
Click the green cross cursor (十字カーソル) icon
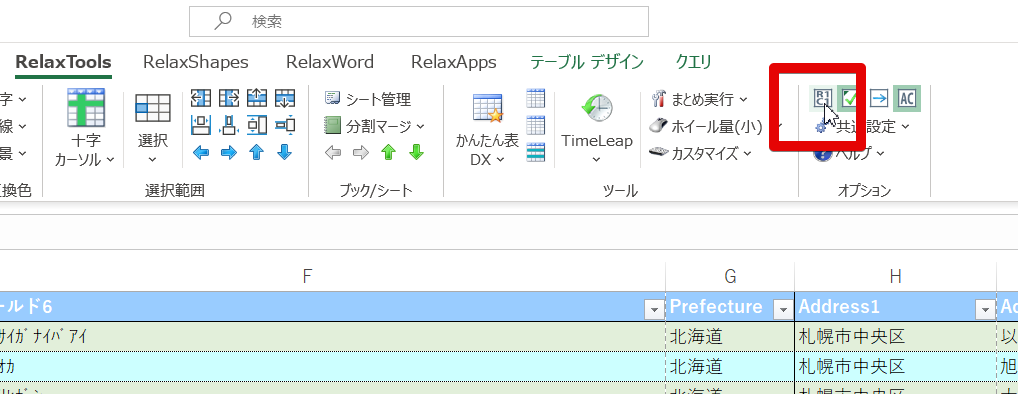pos(86,107)
